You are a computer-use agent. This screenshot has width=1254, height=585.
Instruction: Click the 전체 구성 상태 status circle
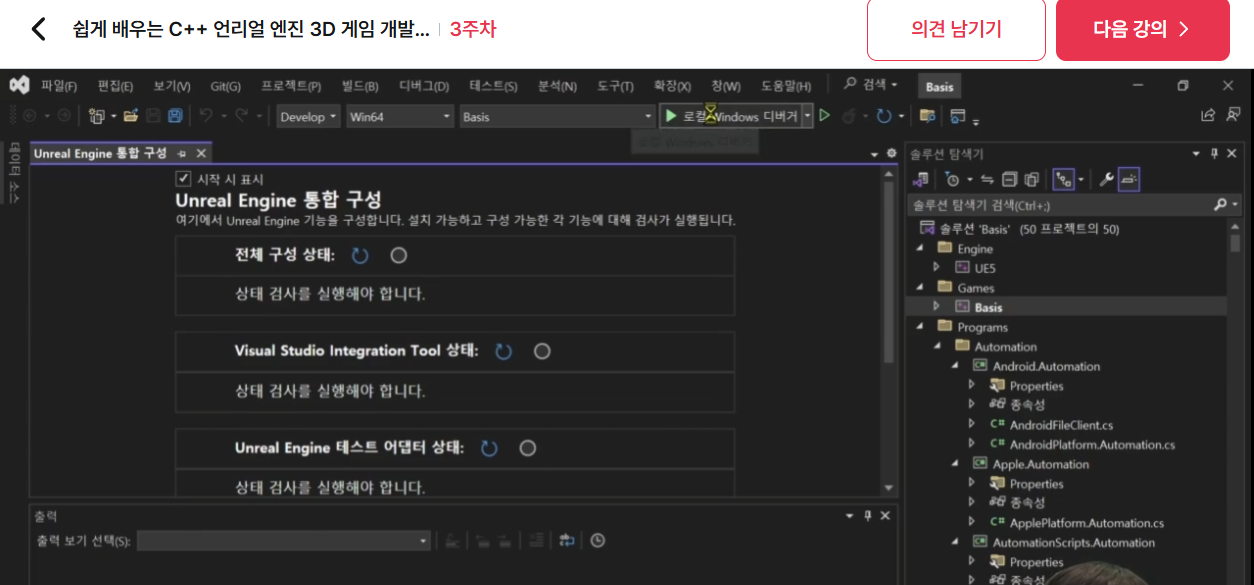(399, 256)
